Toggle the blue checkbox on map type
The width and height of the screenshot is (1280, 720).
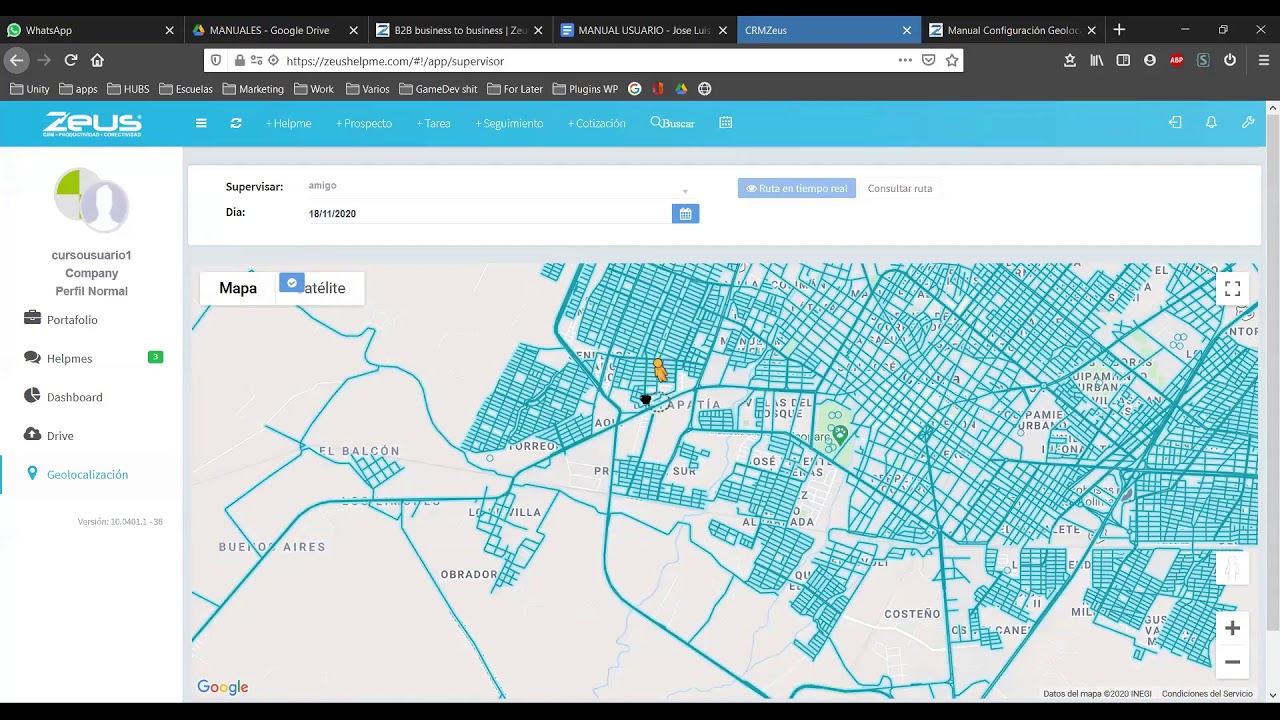[291, 283]
